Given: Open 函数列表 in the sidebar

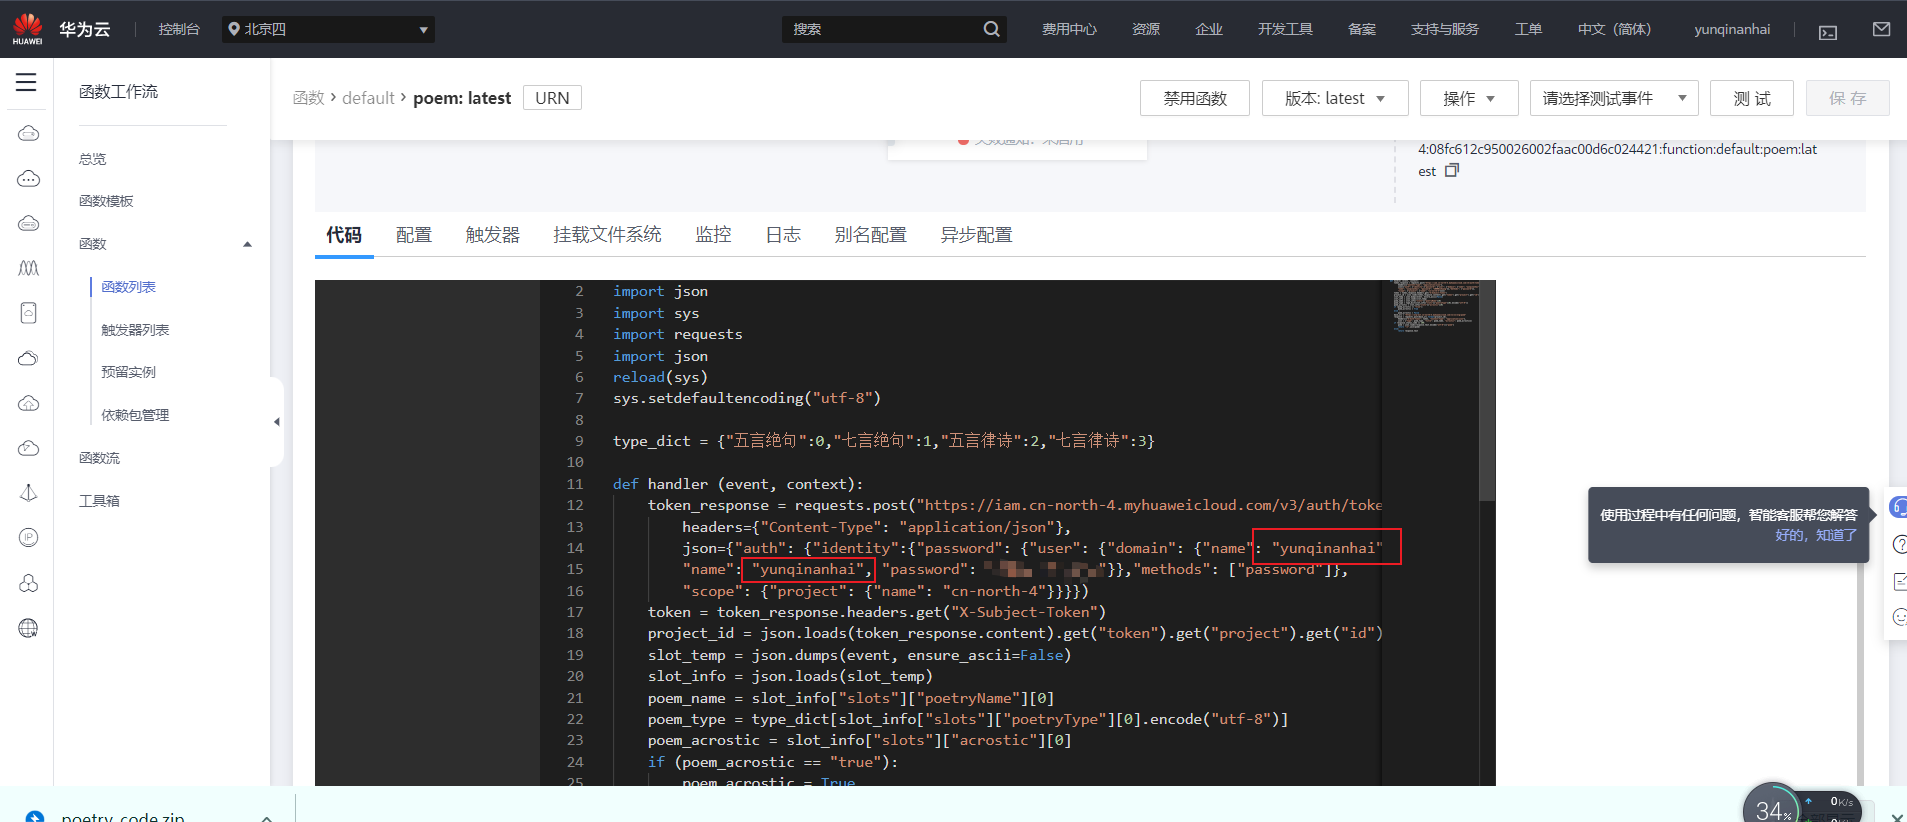Looking at the screenshot, I should (x=128, y=287).
